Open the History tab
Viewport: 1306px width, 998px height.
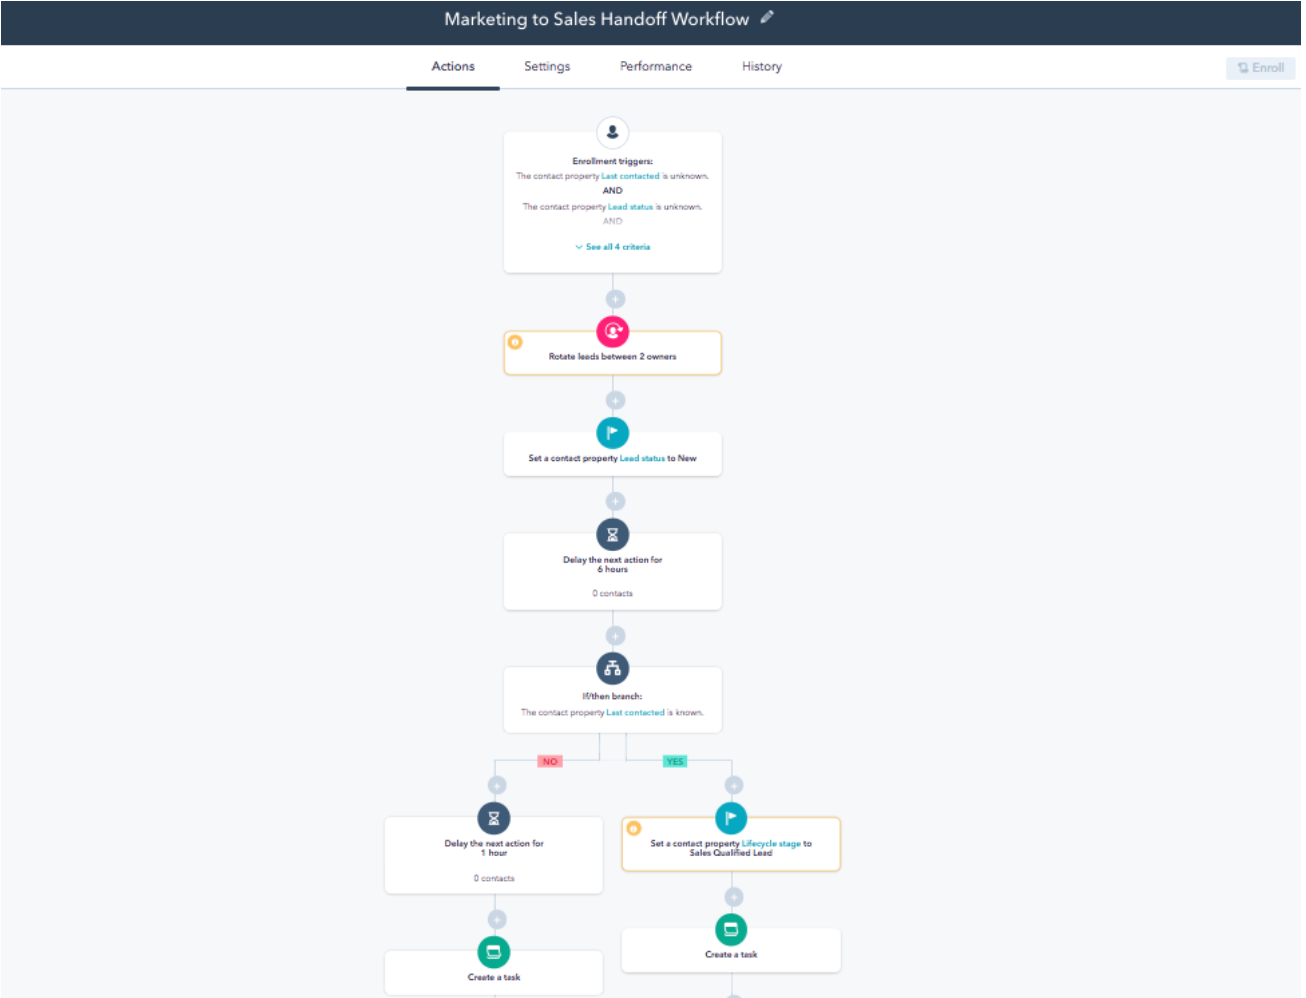[x=761, y=67]
